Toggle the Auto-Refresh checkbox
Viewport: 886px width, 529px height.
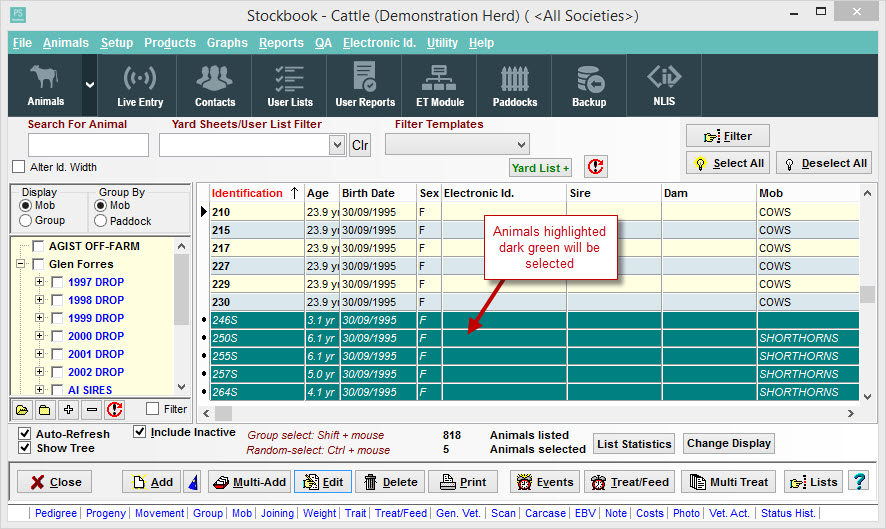[24, 434]
